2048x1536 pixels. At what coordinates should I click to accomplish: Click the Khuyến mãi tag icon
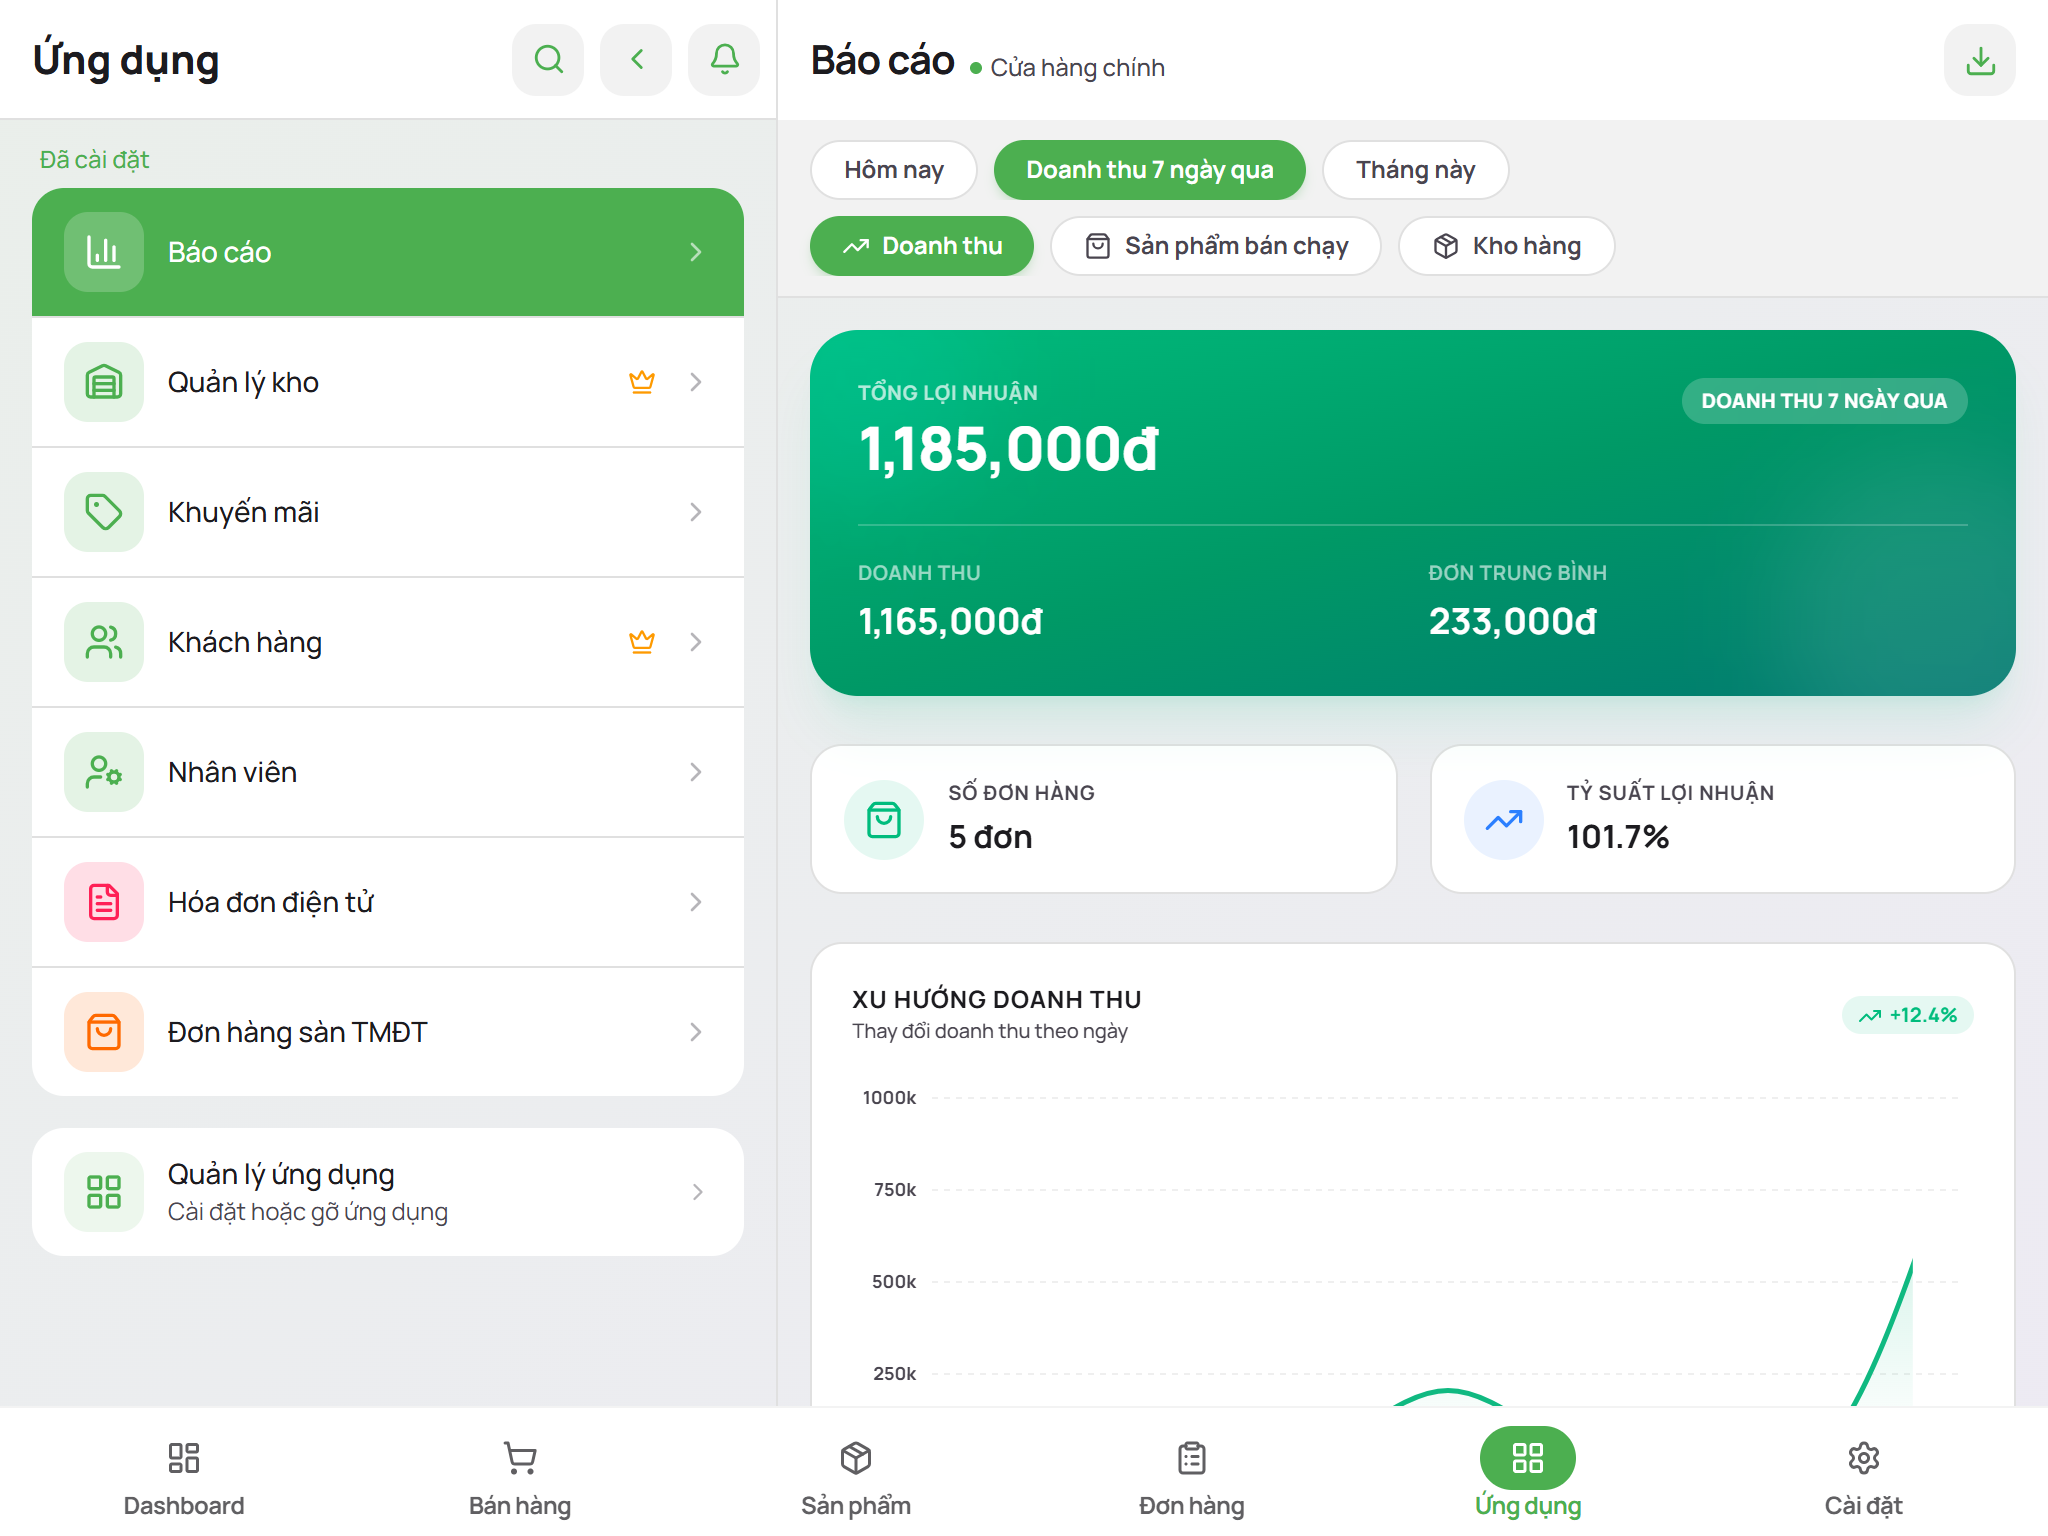coord(104,512)
